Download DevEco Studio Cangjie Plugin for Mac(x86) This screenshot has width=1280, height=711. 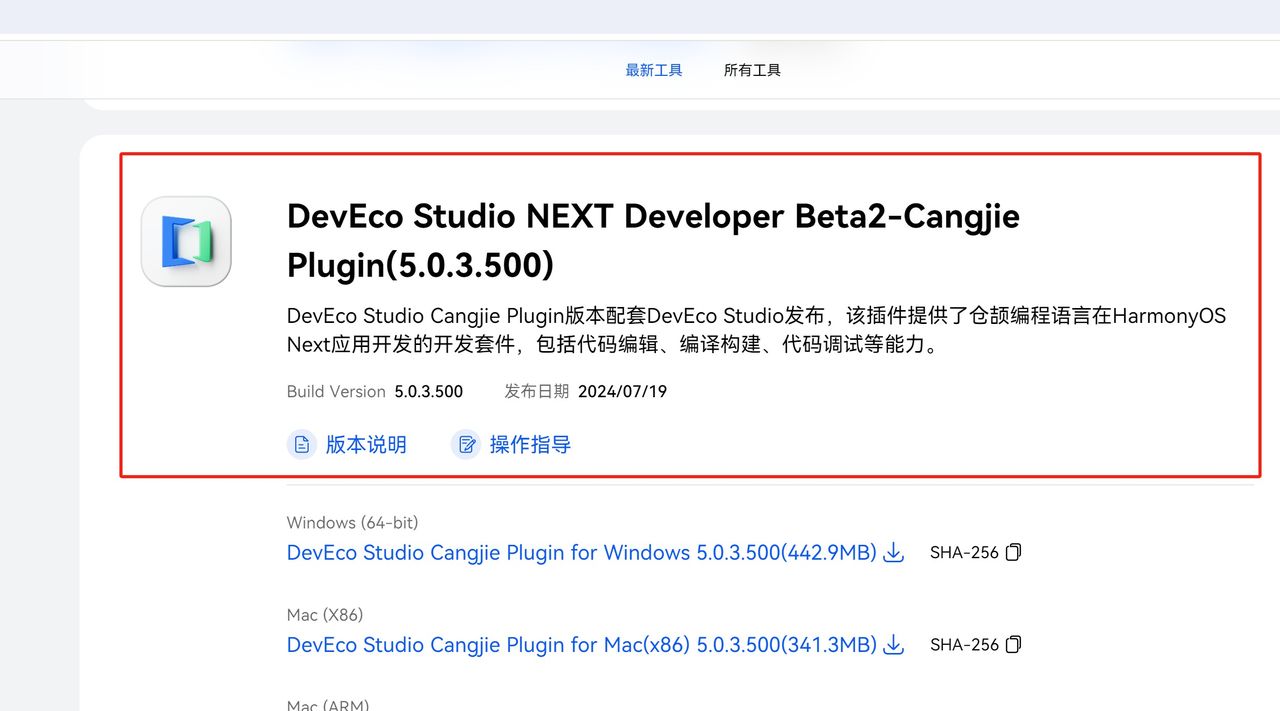point(580,645)
